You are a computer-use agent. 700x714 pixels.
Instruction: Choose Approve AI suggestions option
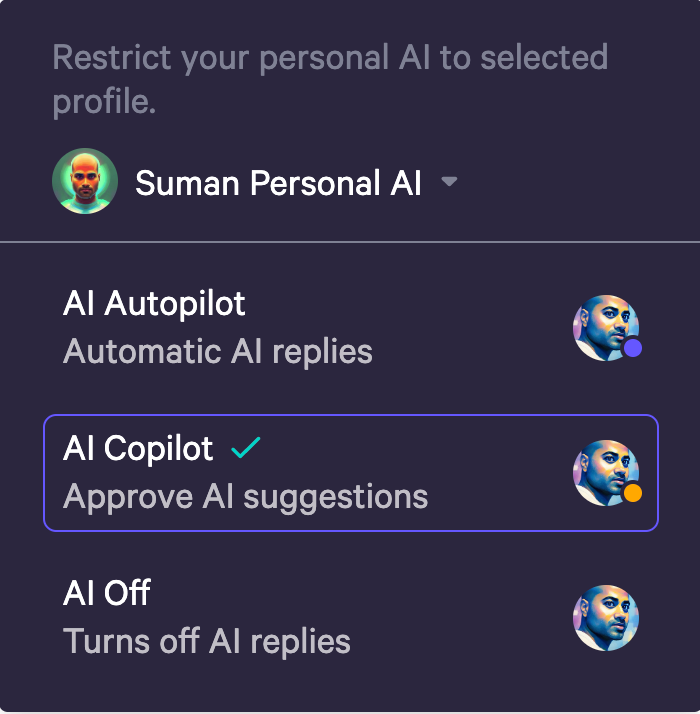(245, 497)
